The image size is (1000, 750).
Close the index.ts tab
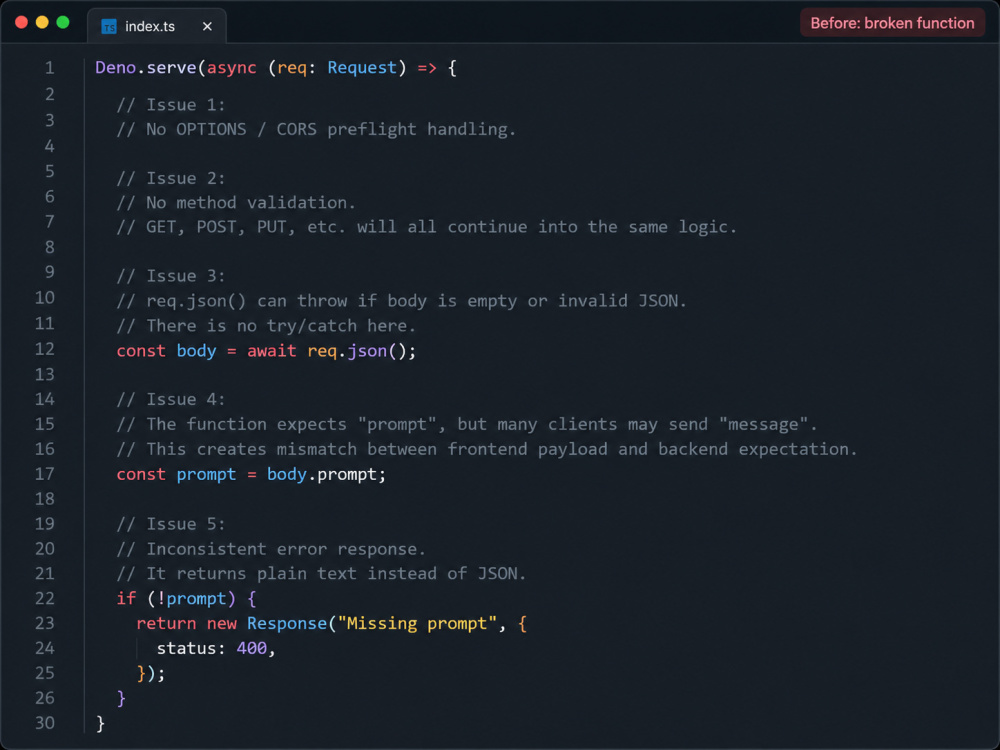[207, 26]
